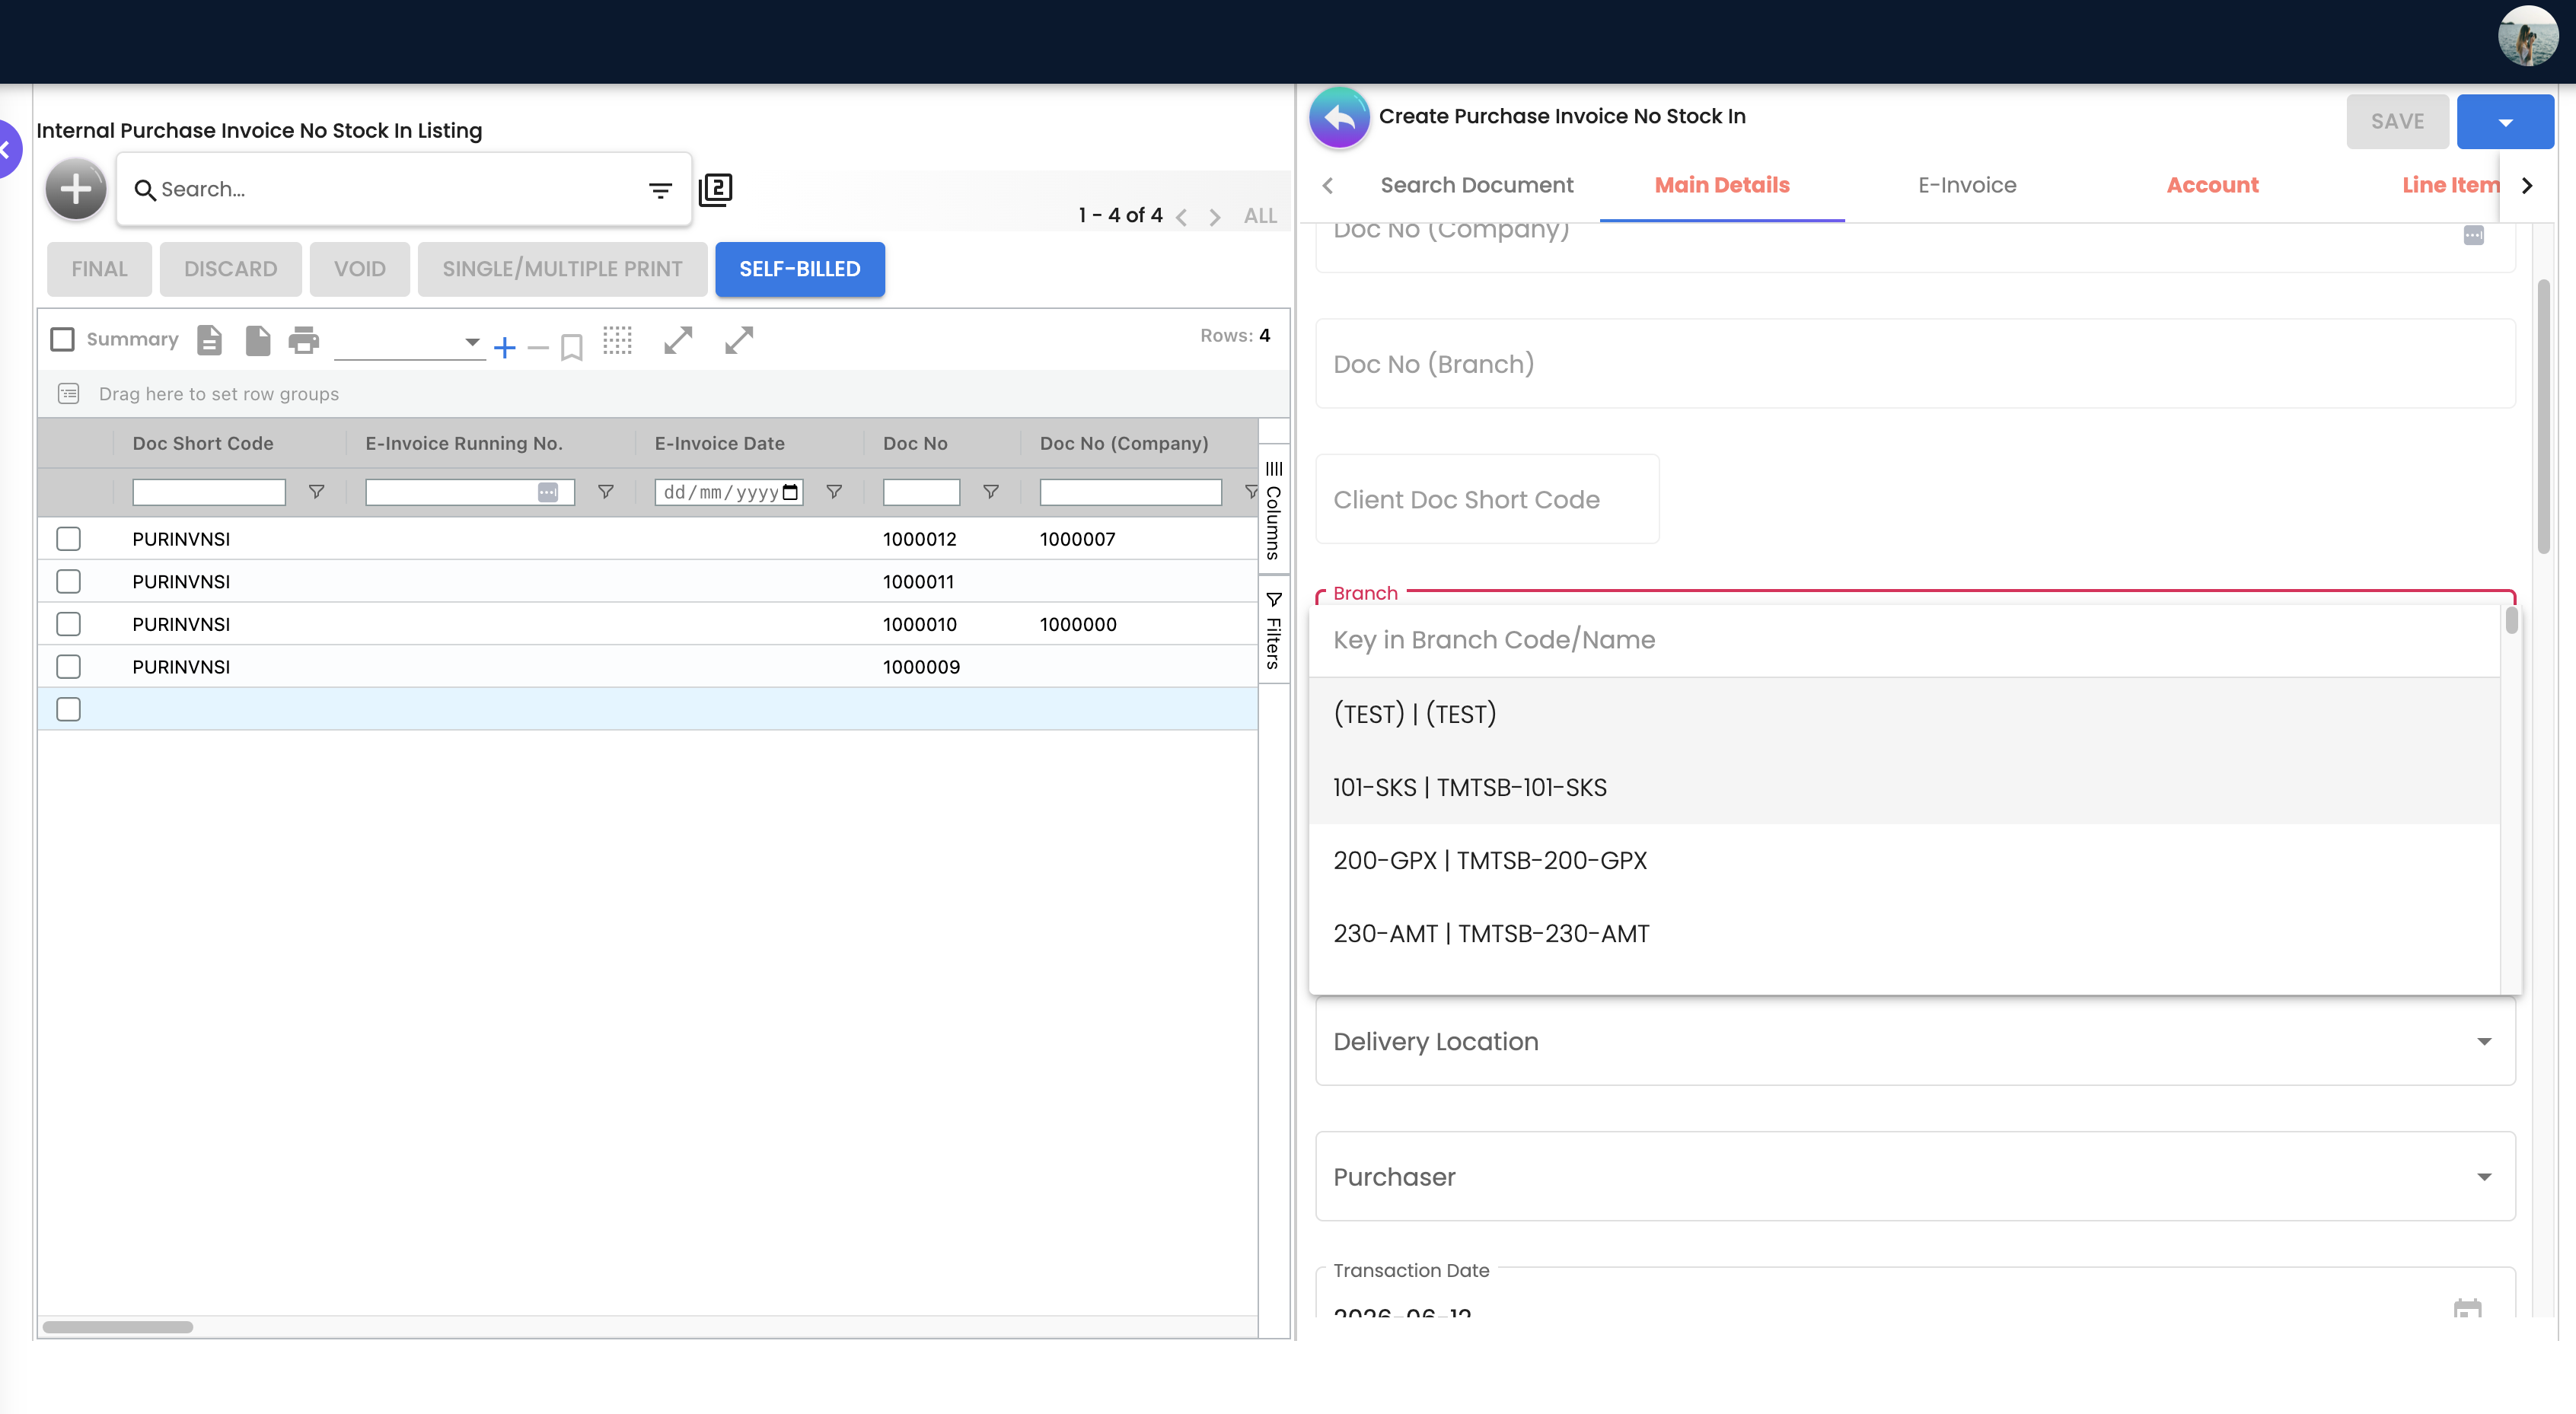Click filter icon for Doc No column
2576x1414 pixels.
point(990,492)
